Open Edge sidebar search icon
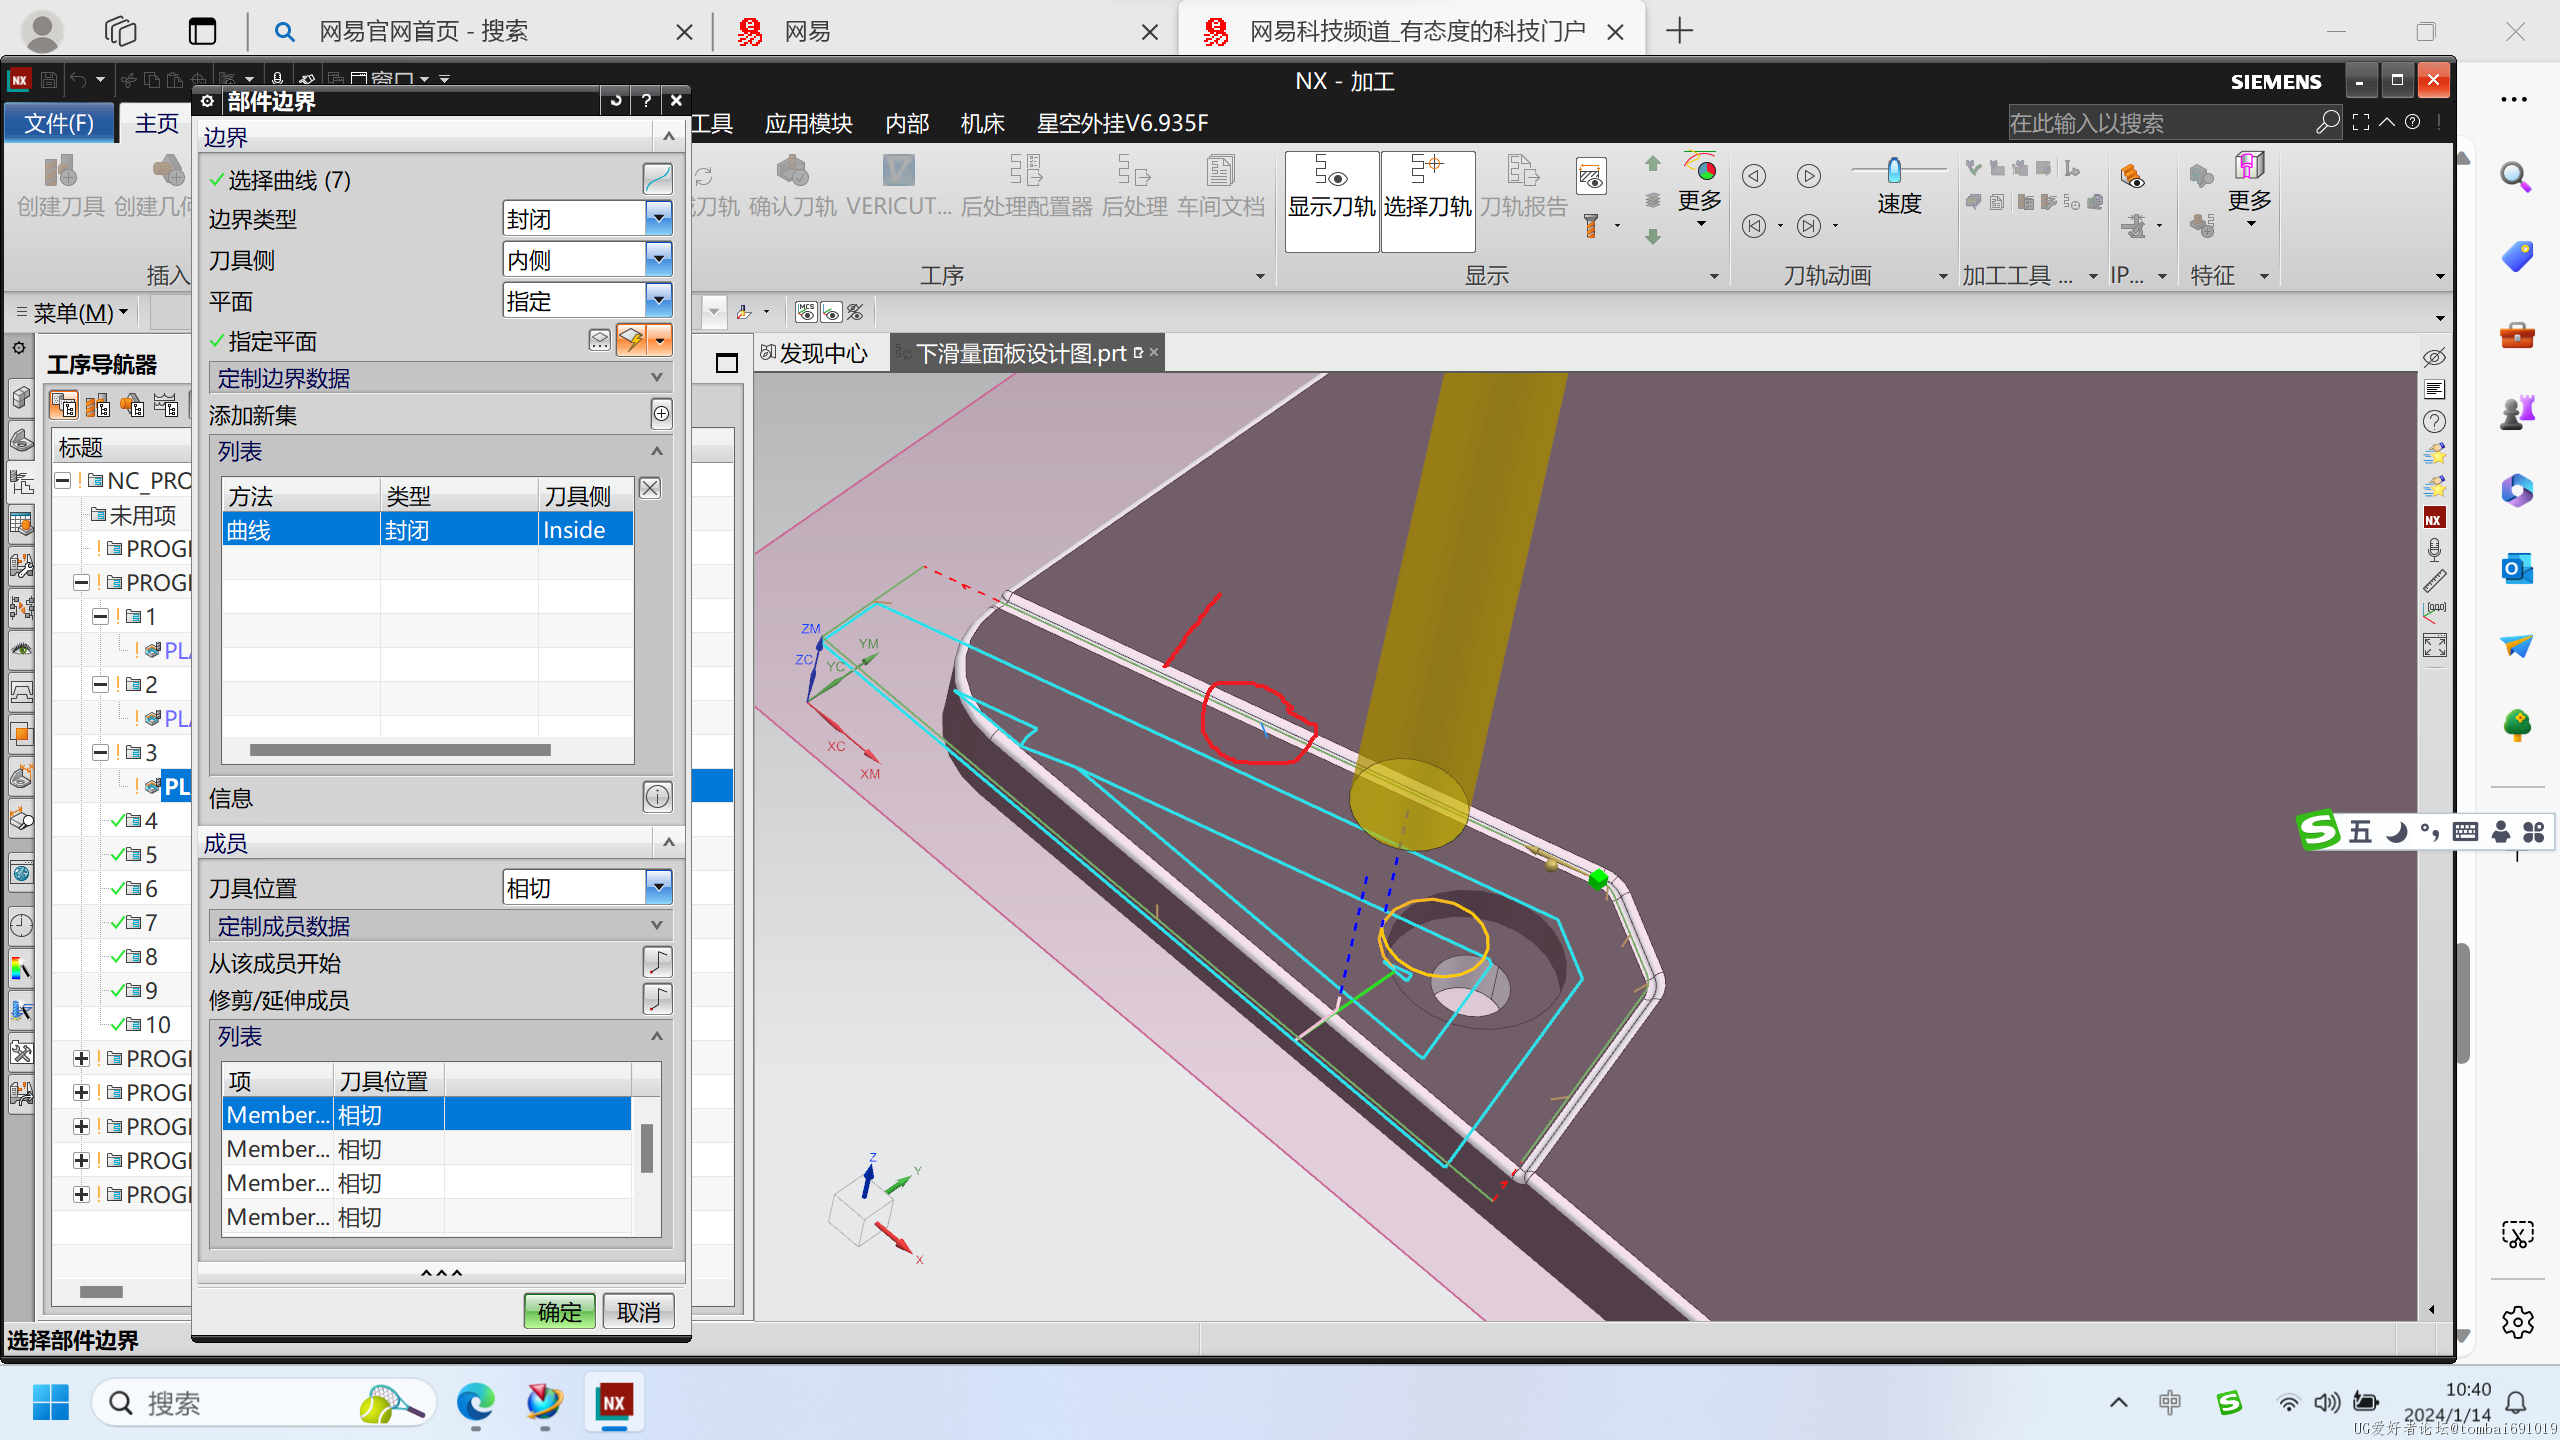Image resolution: width=2560 pixels, height=1440 pixels. pos(2516,178)
